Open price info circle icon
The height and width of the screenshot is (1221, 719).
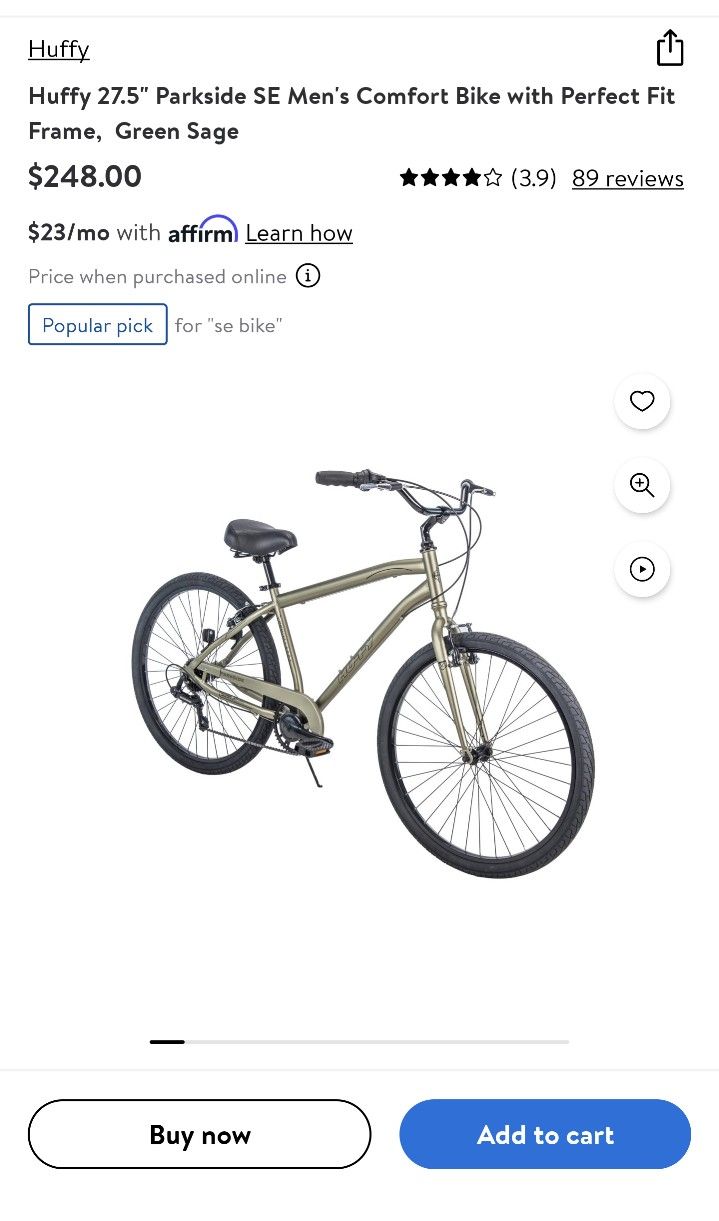point(308,276)
